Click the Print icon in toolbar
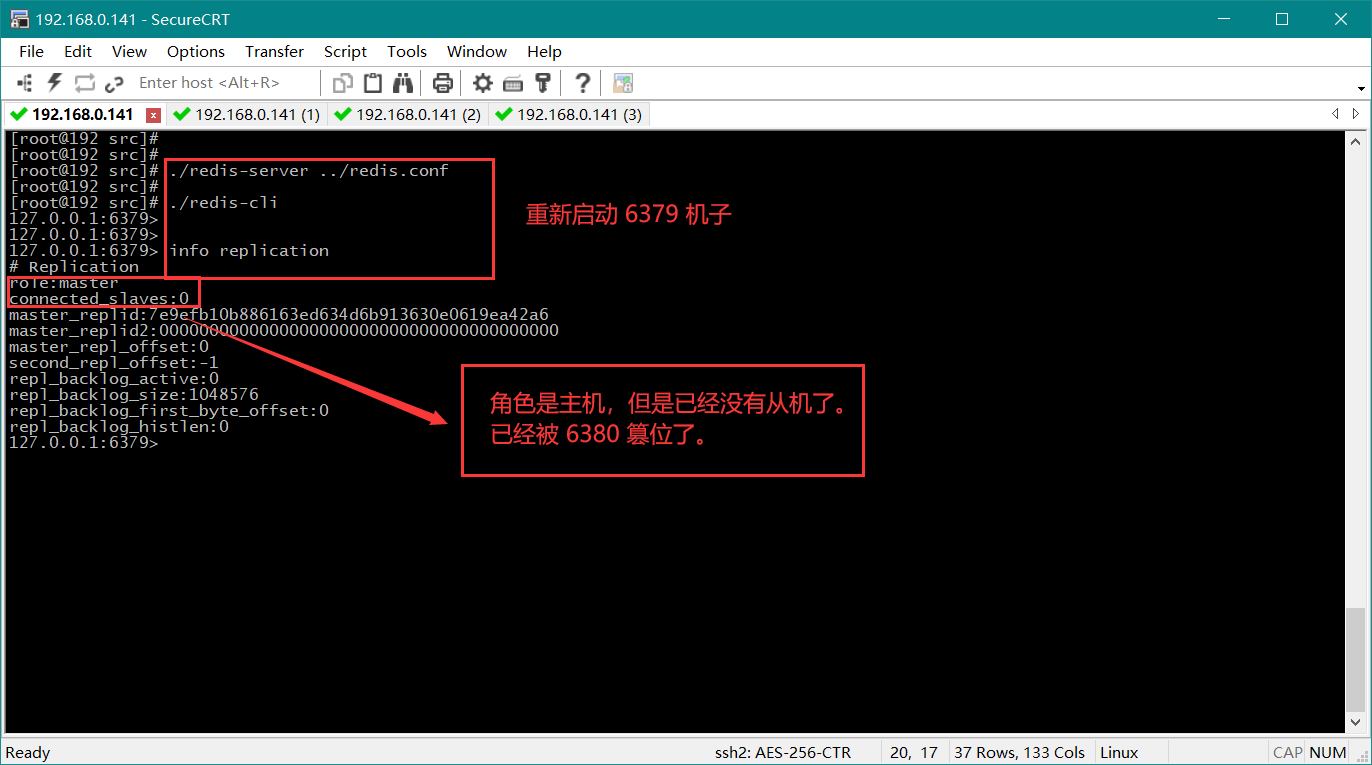 (443, 83)
